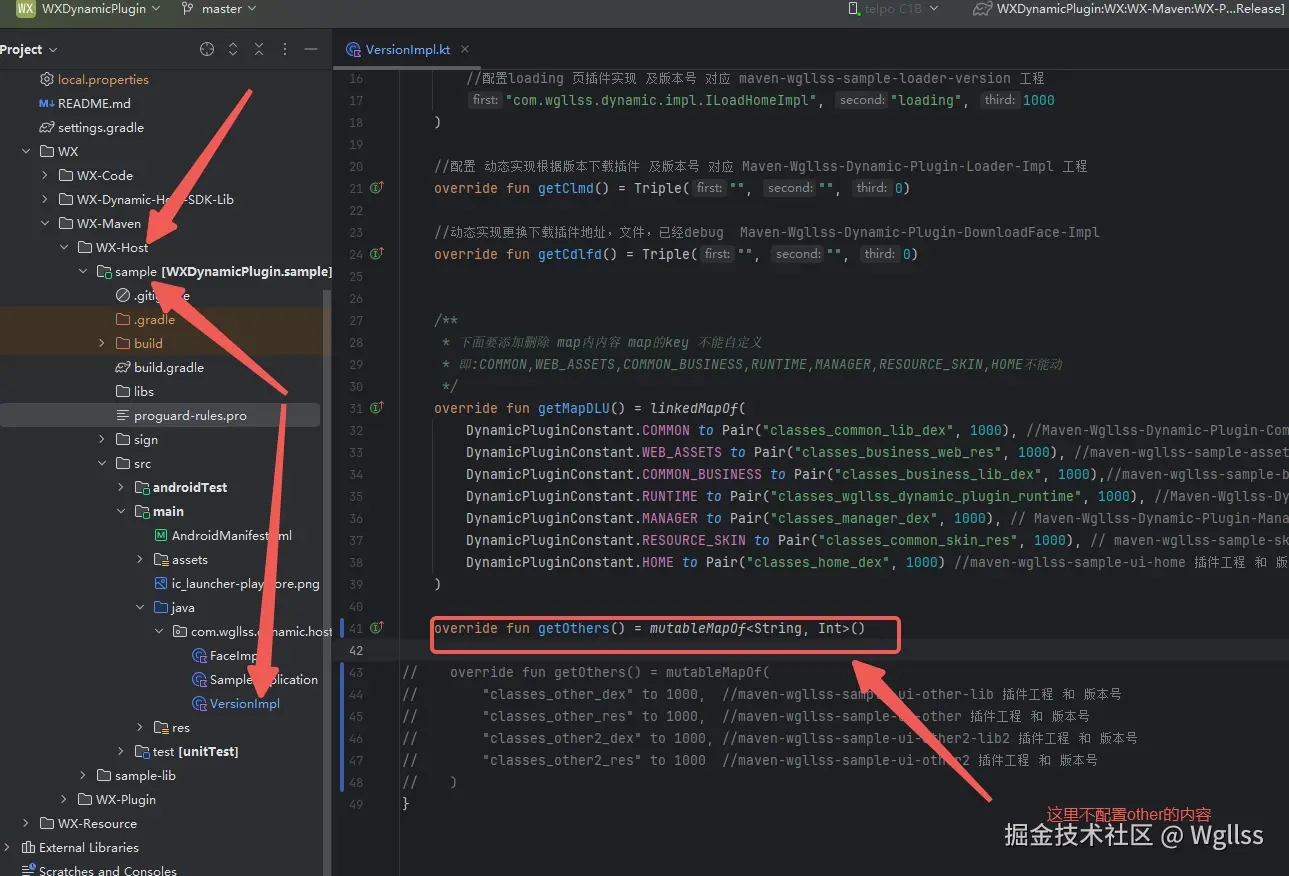Open the FaceImpl class file
The height and width of the screenshot is (876, 1289).
pos(233,655)
